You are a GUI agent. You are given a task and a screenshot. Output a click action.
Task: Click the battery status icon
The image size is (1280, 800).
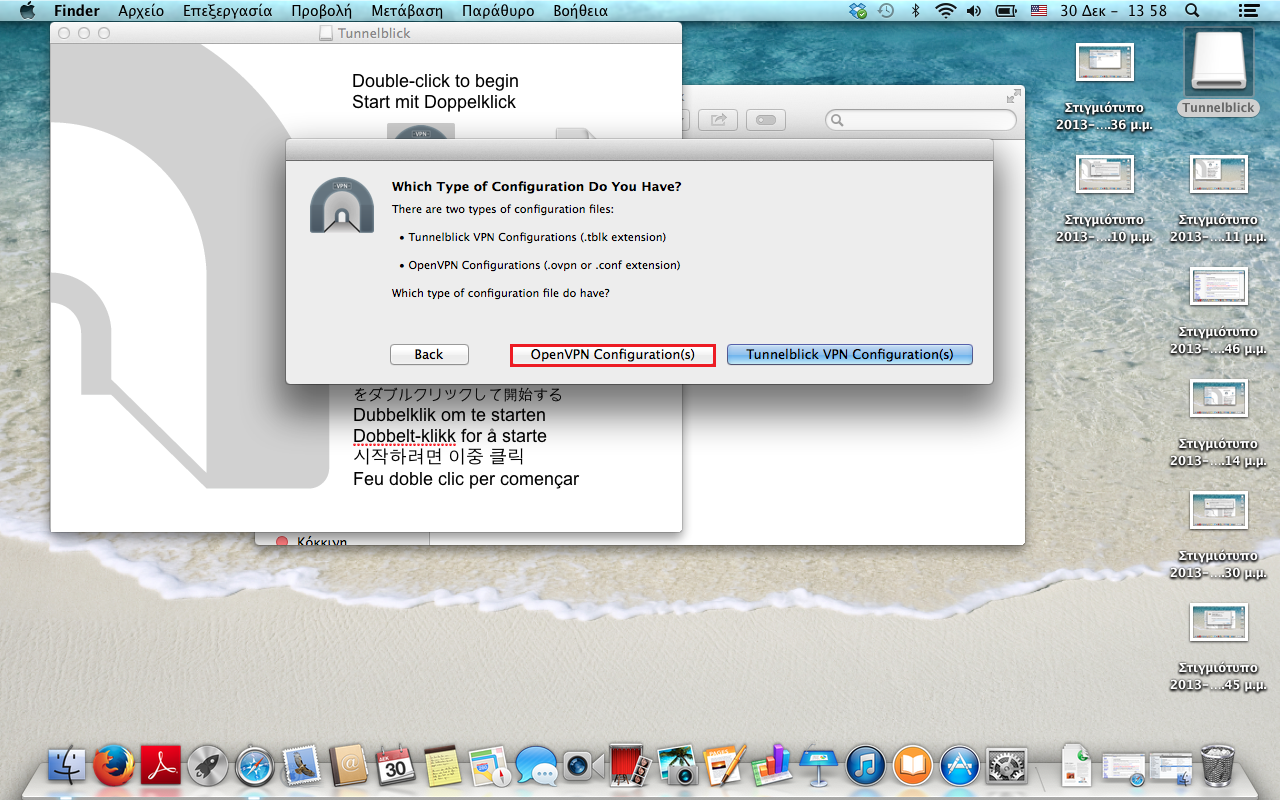pyautogui.click(x=1006, y=11)
